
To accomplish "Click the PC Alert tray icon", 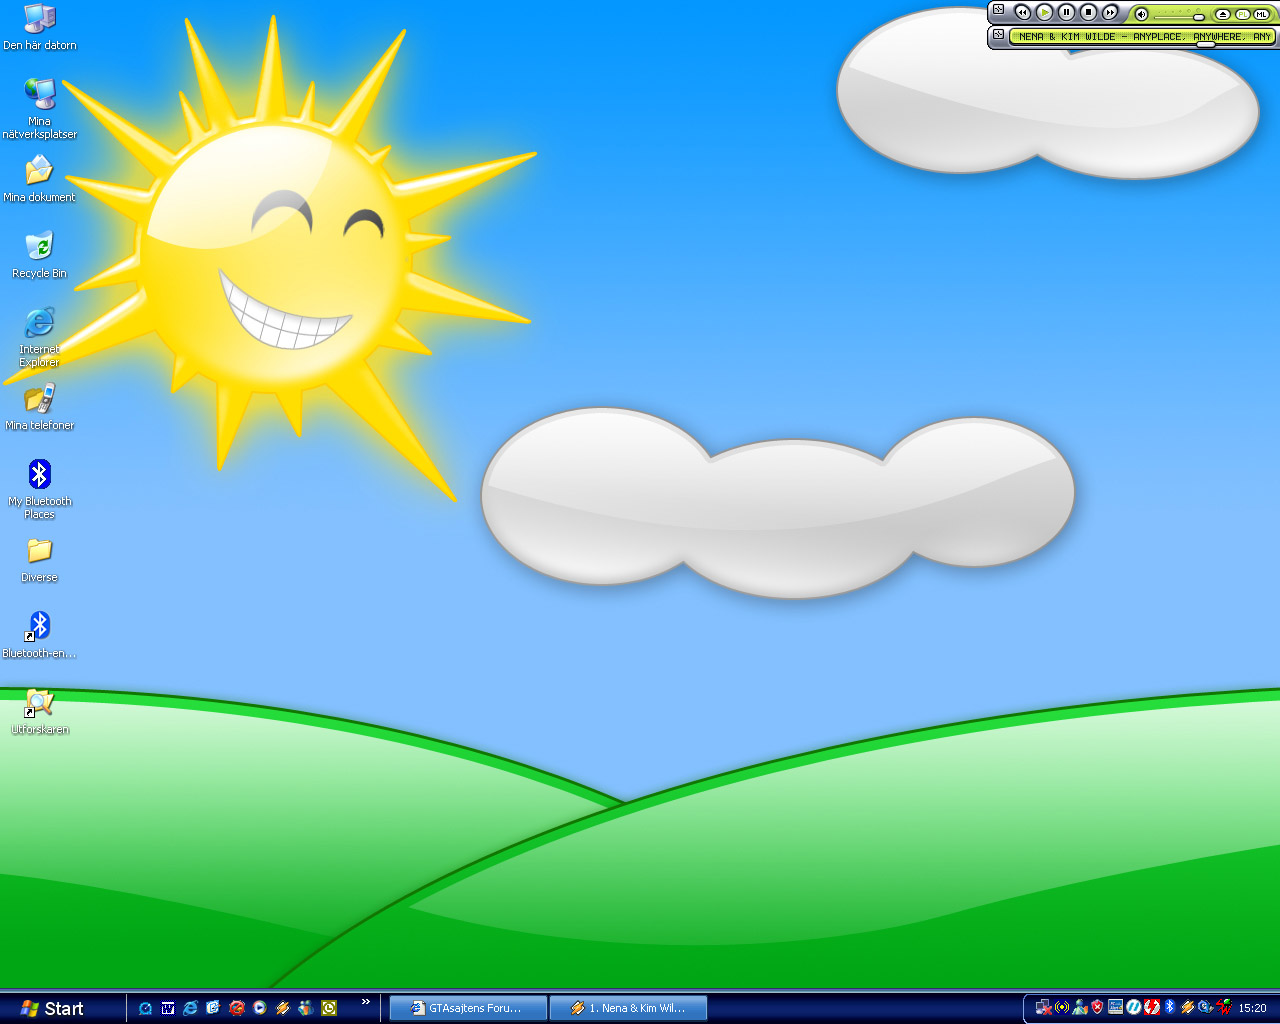I will point(1115,1007).
